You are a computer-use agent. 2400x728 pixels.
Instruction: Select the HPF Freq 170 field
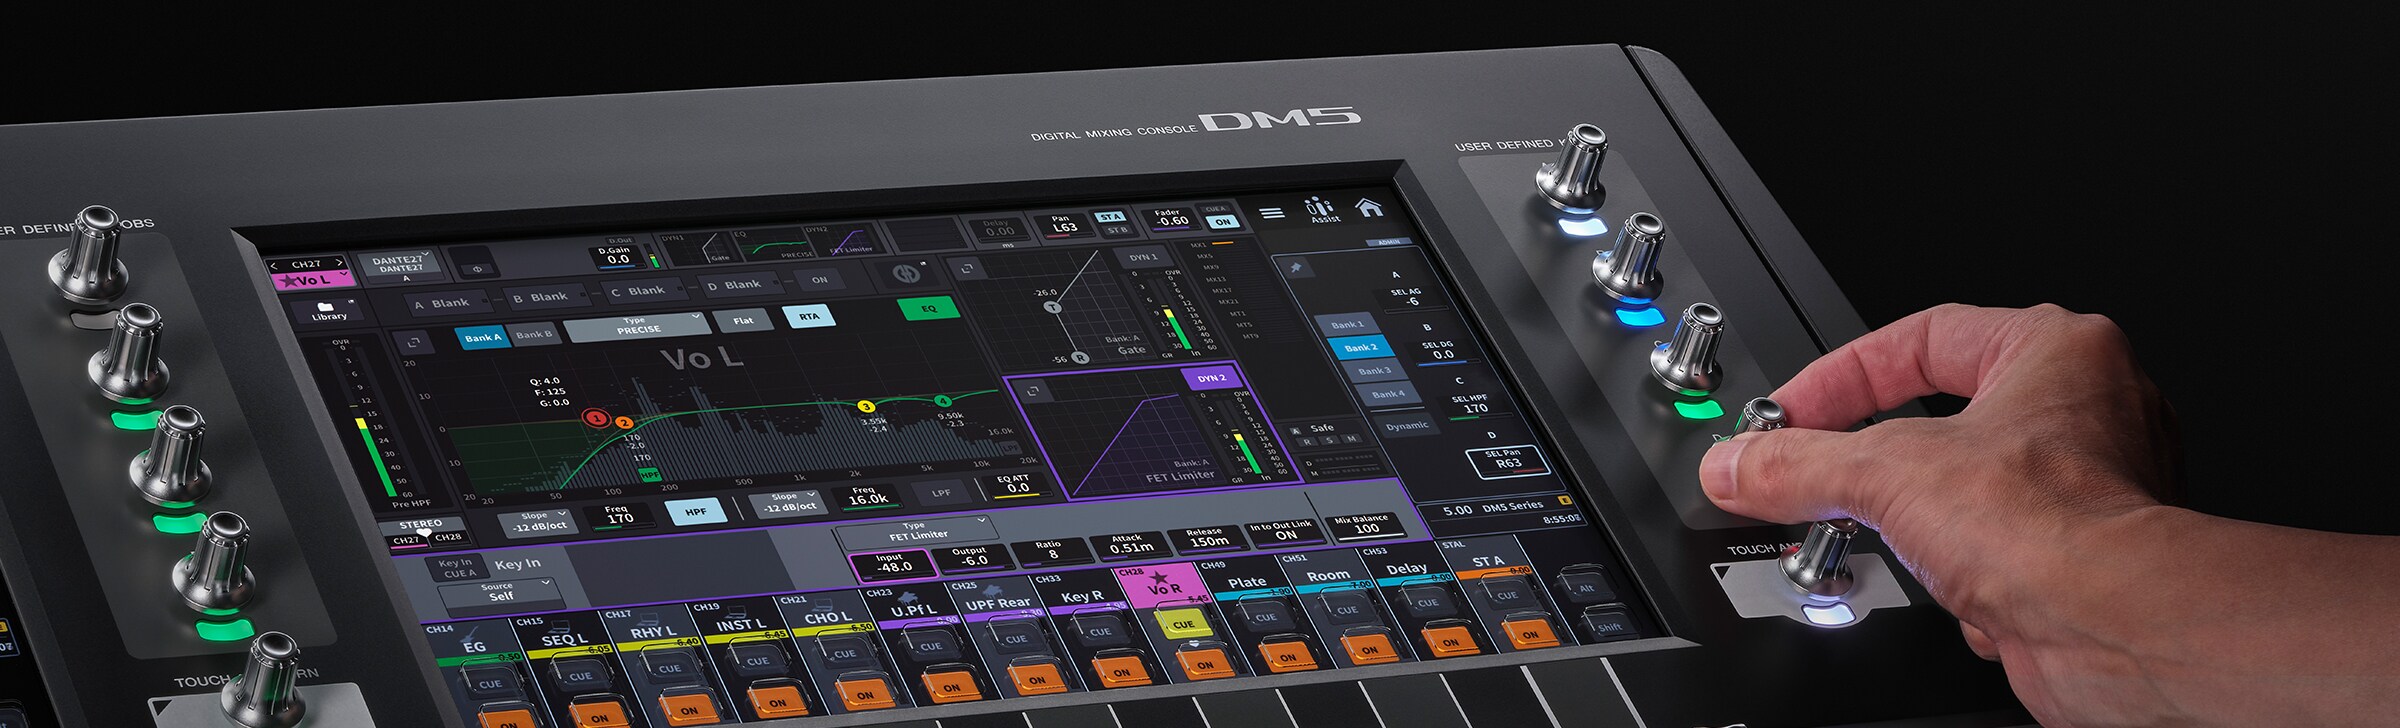tap(620, 516)
